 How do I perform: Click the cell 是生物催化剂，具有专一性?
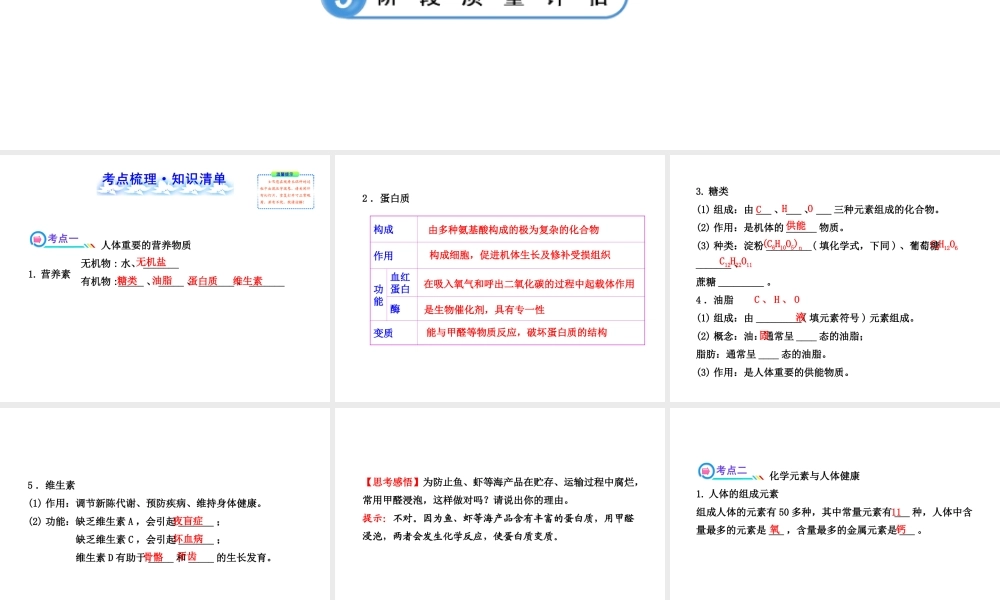coord(531,309)
